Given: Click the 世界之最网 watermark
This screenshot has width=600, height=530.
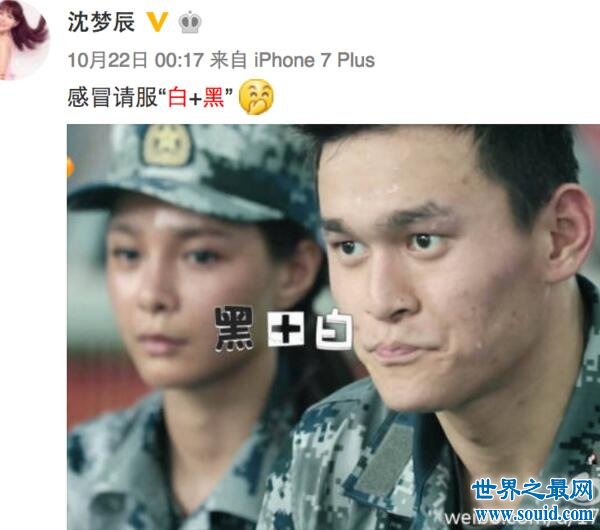Looking at the screenshot, I should [x=532, y=490].
